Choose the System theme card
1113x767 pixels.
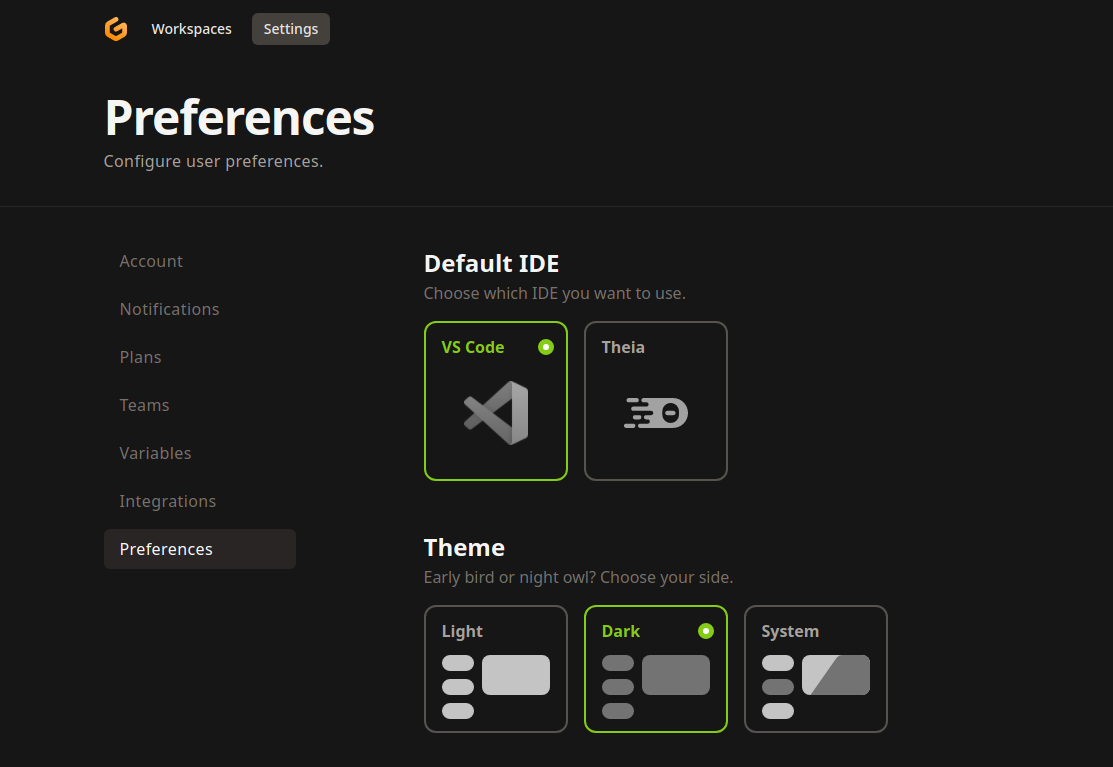point(816,669)
